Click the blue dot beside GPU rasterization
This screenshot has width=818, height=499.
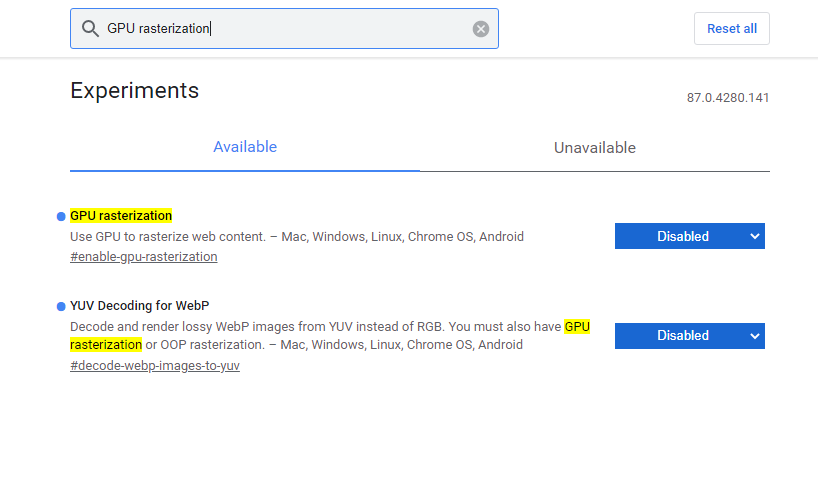click(61, 216)
